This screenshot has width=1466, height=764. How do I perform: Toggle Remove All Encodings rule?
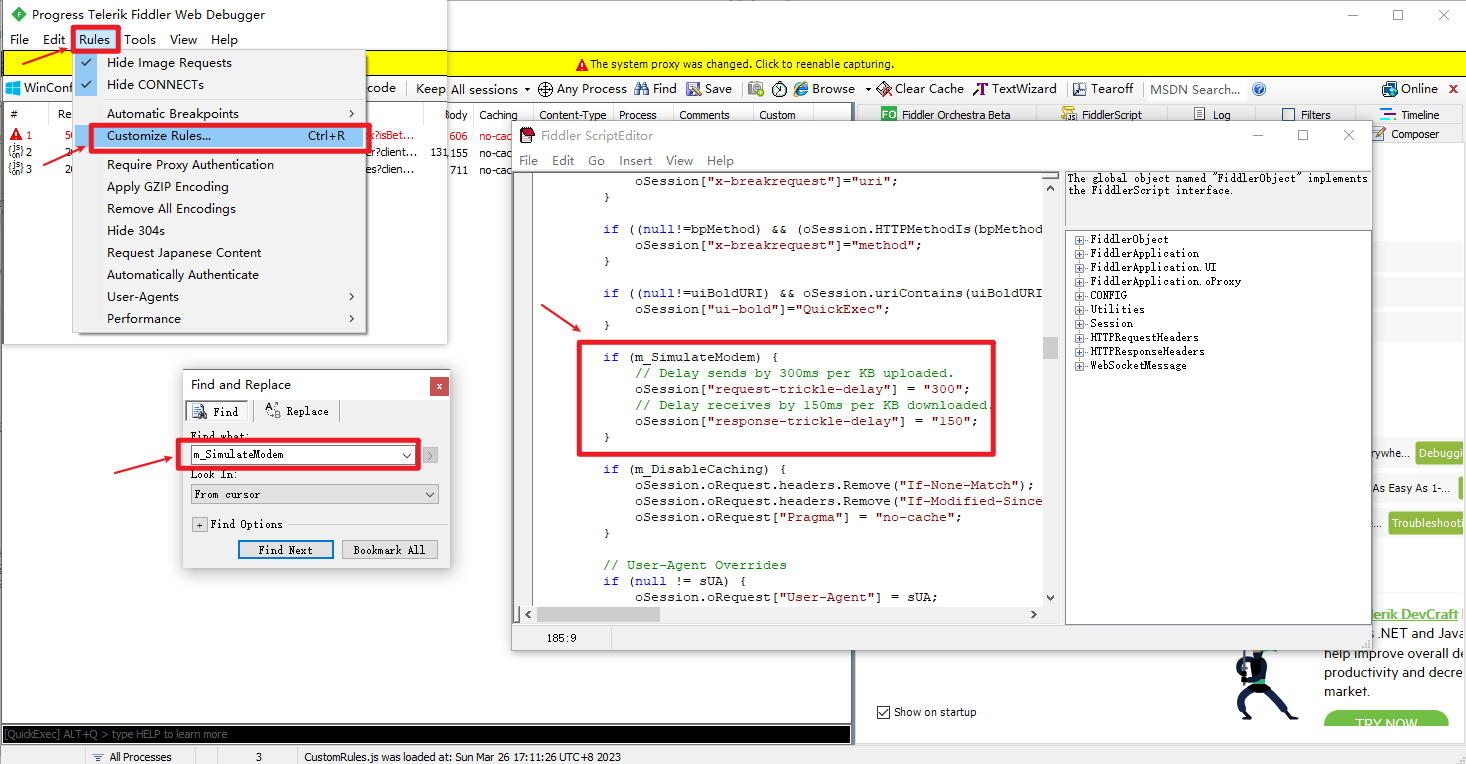coord(171,208)
